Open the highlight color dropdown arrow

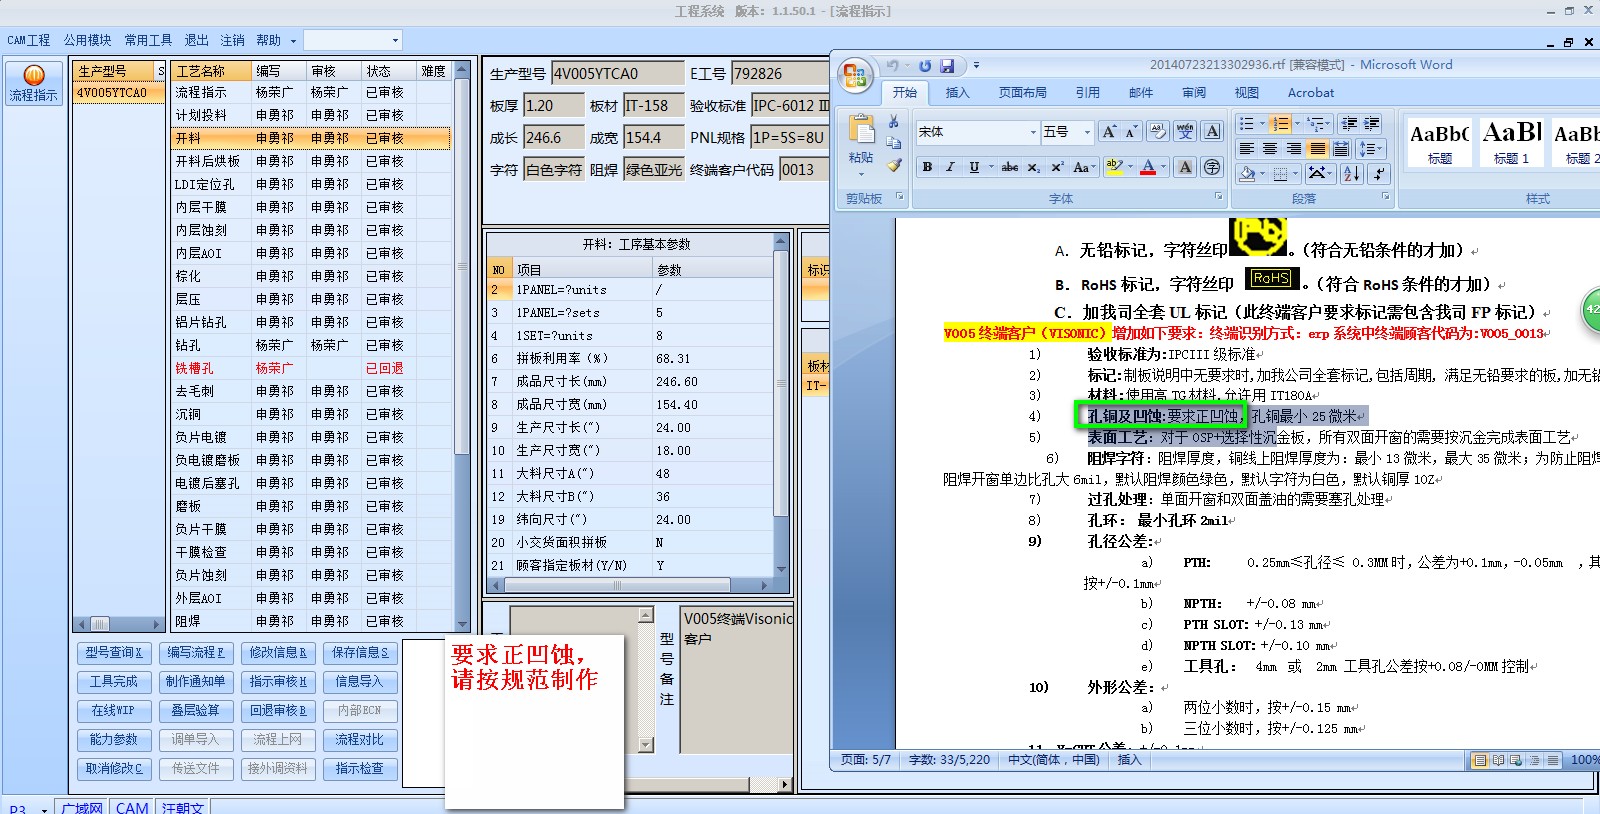[x=1130, y=167]
